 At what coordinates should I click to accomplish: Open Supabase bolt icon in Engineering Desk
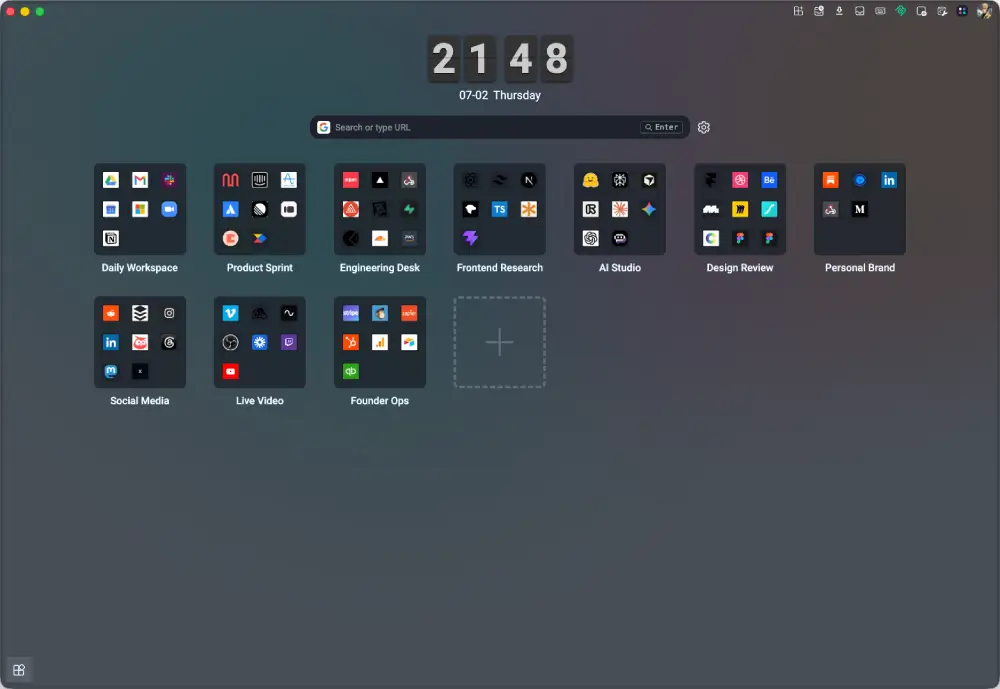coord(409,209)
